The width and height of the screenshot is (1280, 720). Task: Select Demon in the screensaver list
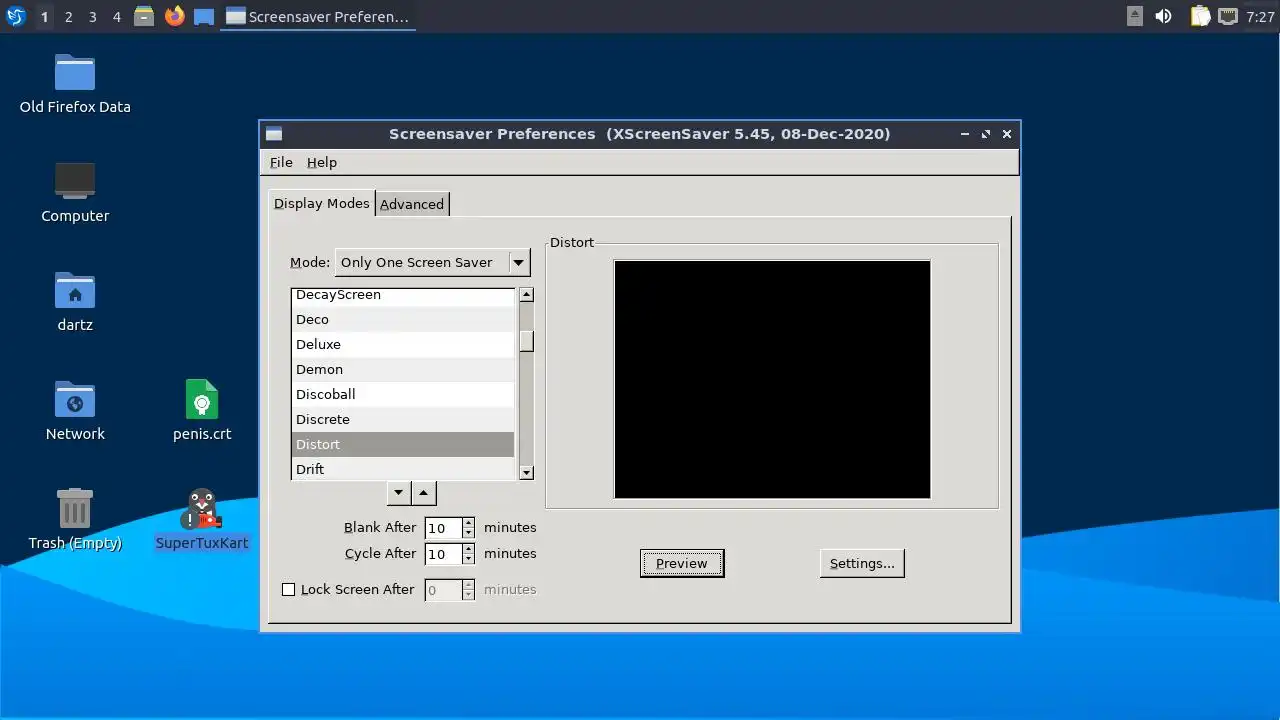pos(403,369)
